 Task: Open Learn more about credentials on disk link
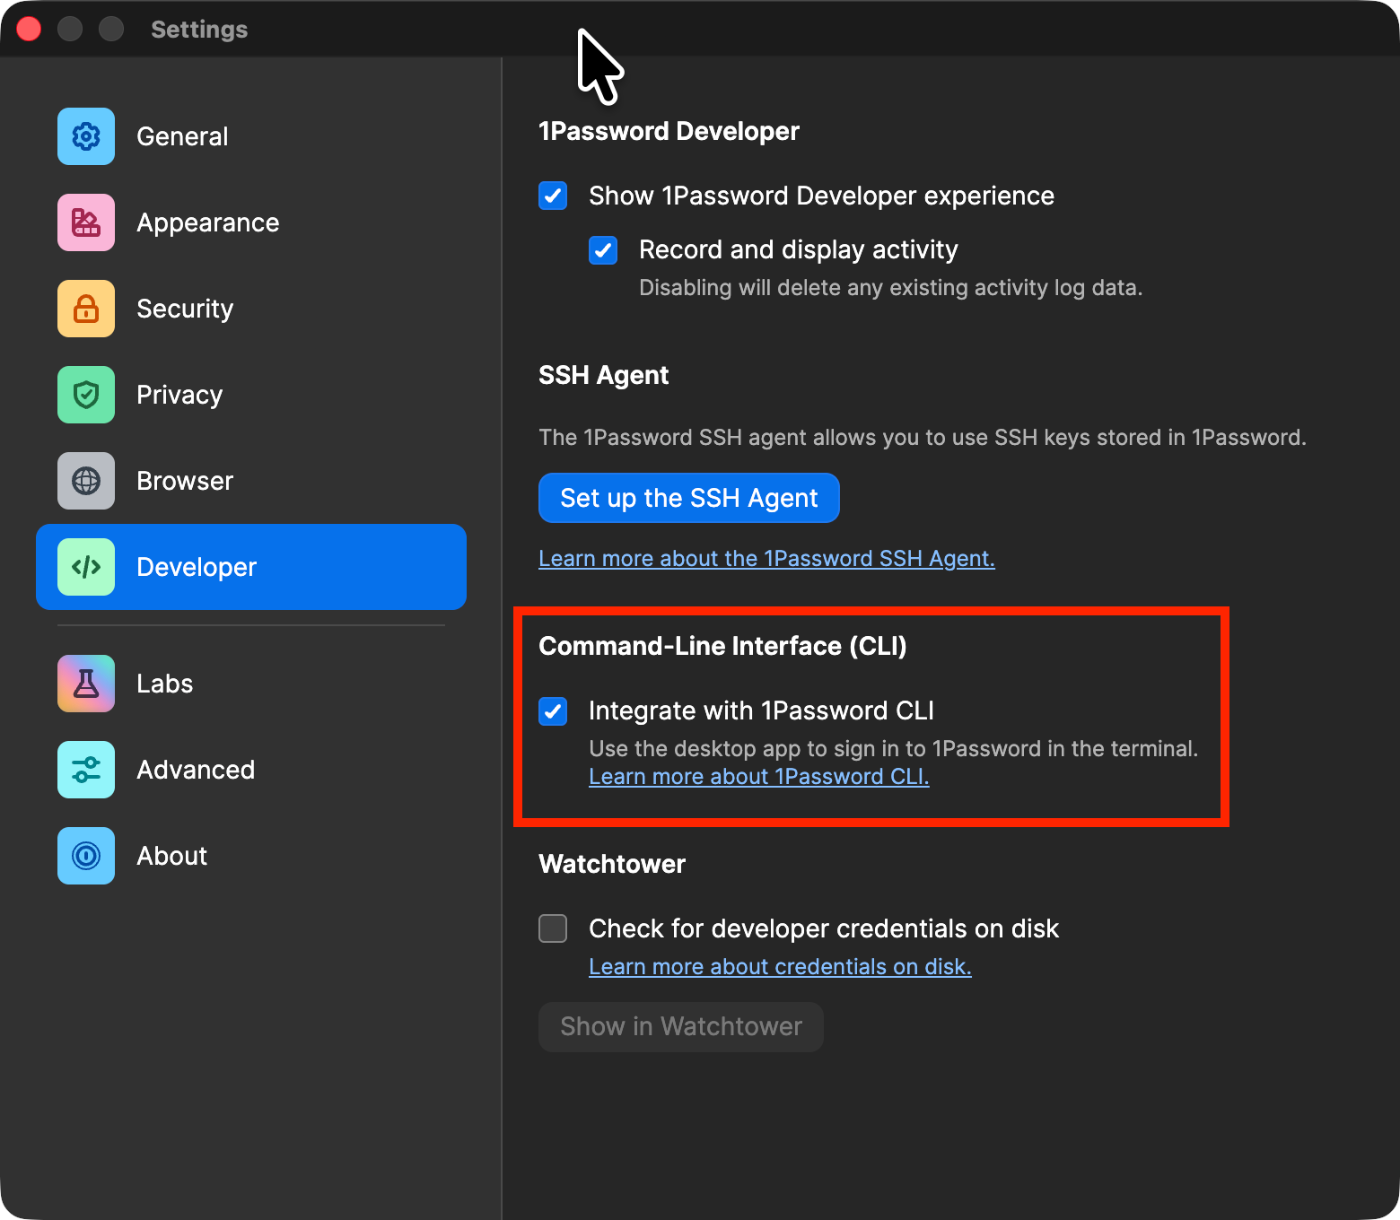(780, 966)
